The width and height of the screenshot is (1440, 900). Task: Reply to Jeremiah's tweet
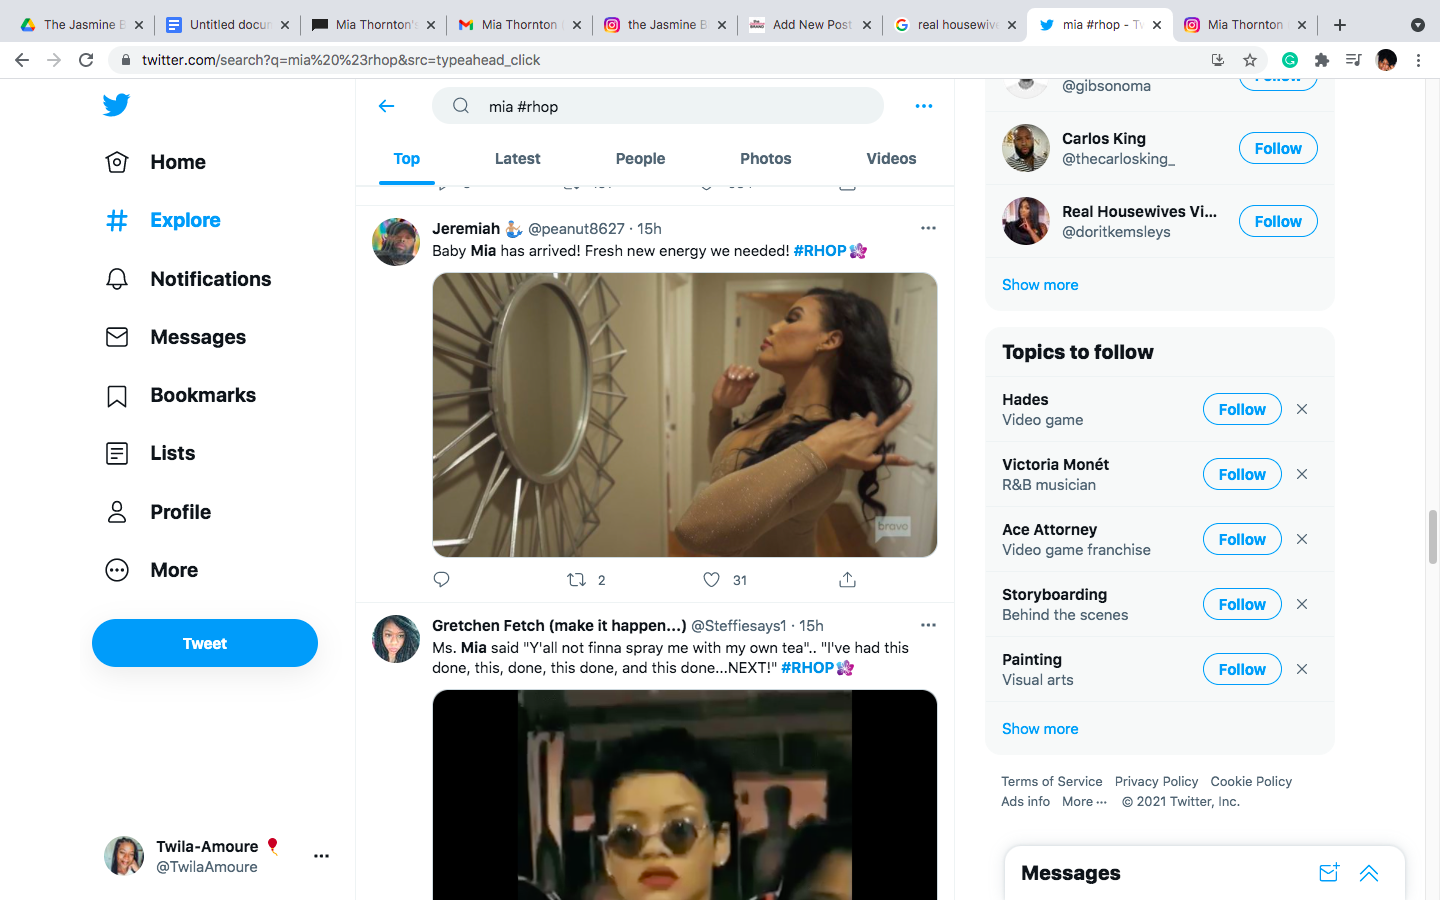pos(442,579)
